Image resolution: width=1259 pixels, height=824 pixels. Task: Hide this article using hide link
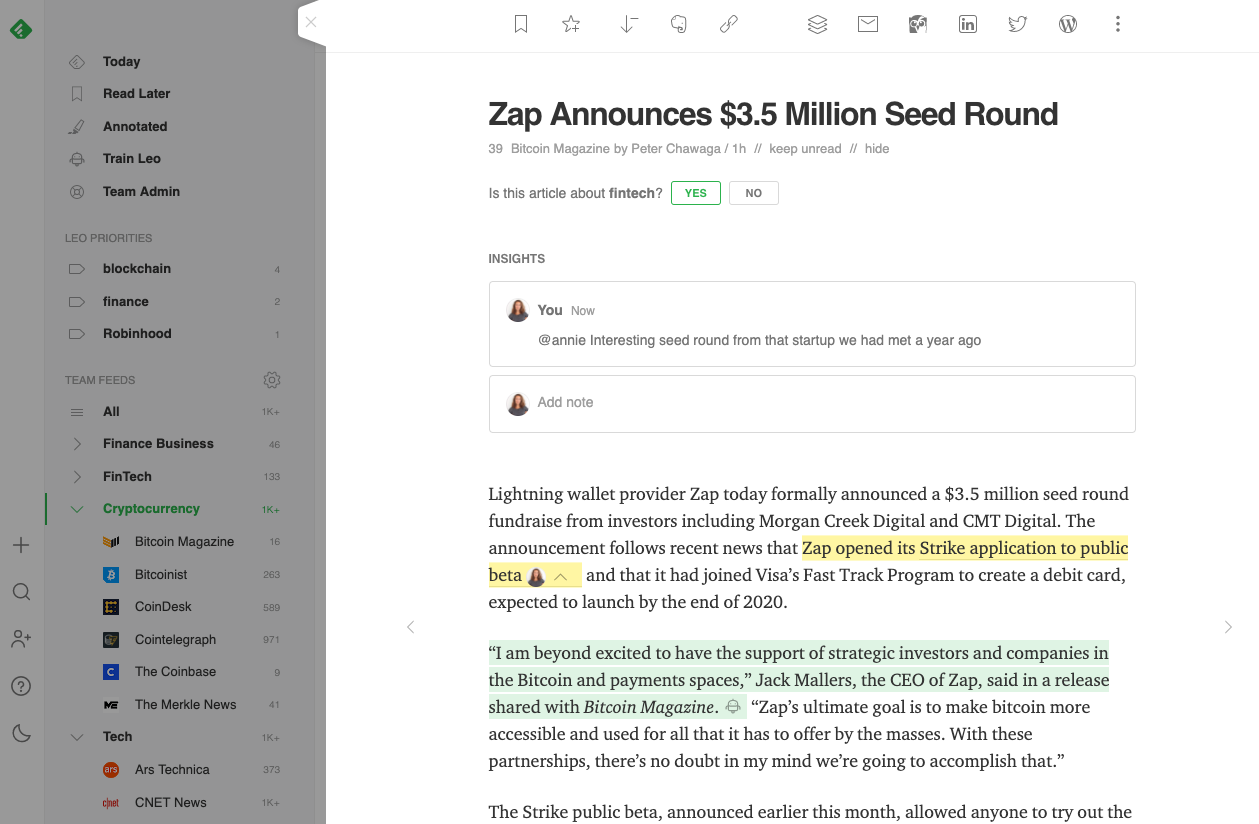[x=877, y=149]
